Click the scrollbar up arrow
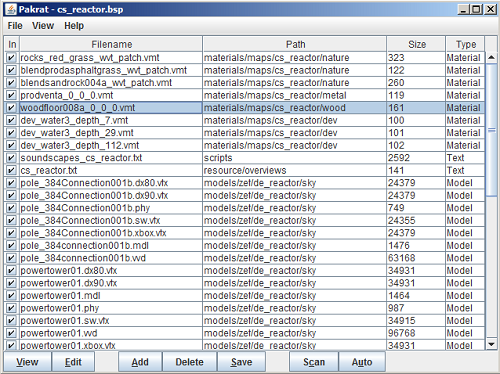Image resolution: width=500 pixels, height=374 pixels. coord(491,57)
